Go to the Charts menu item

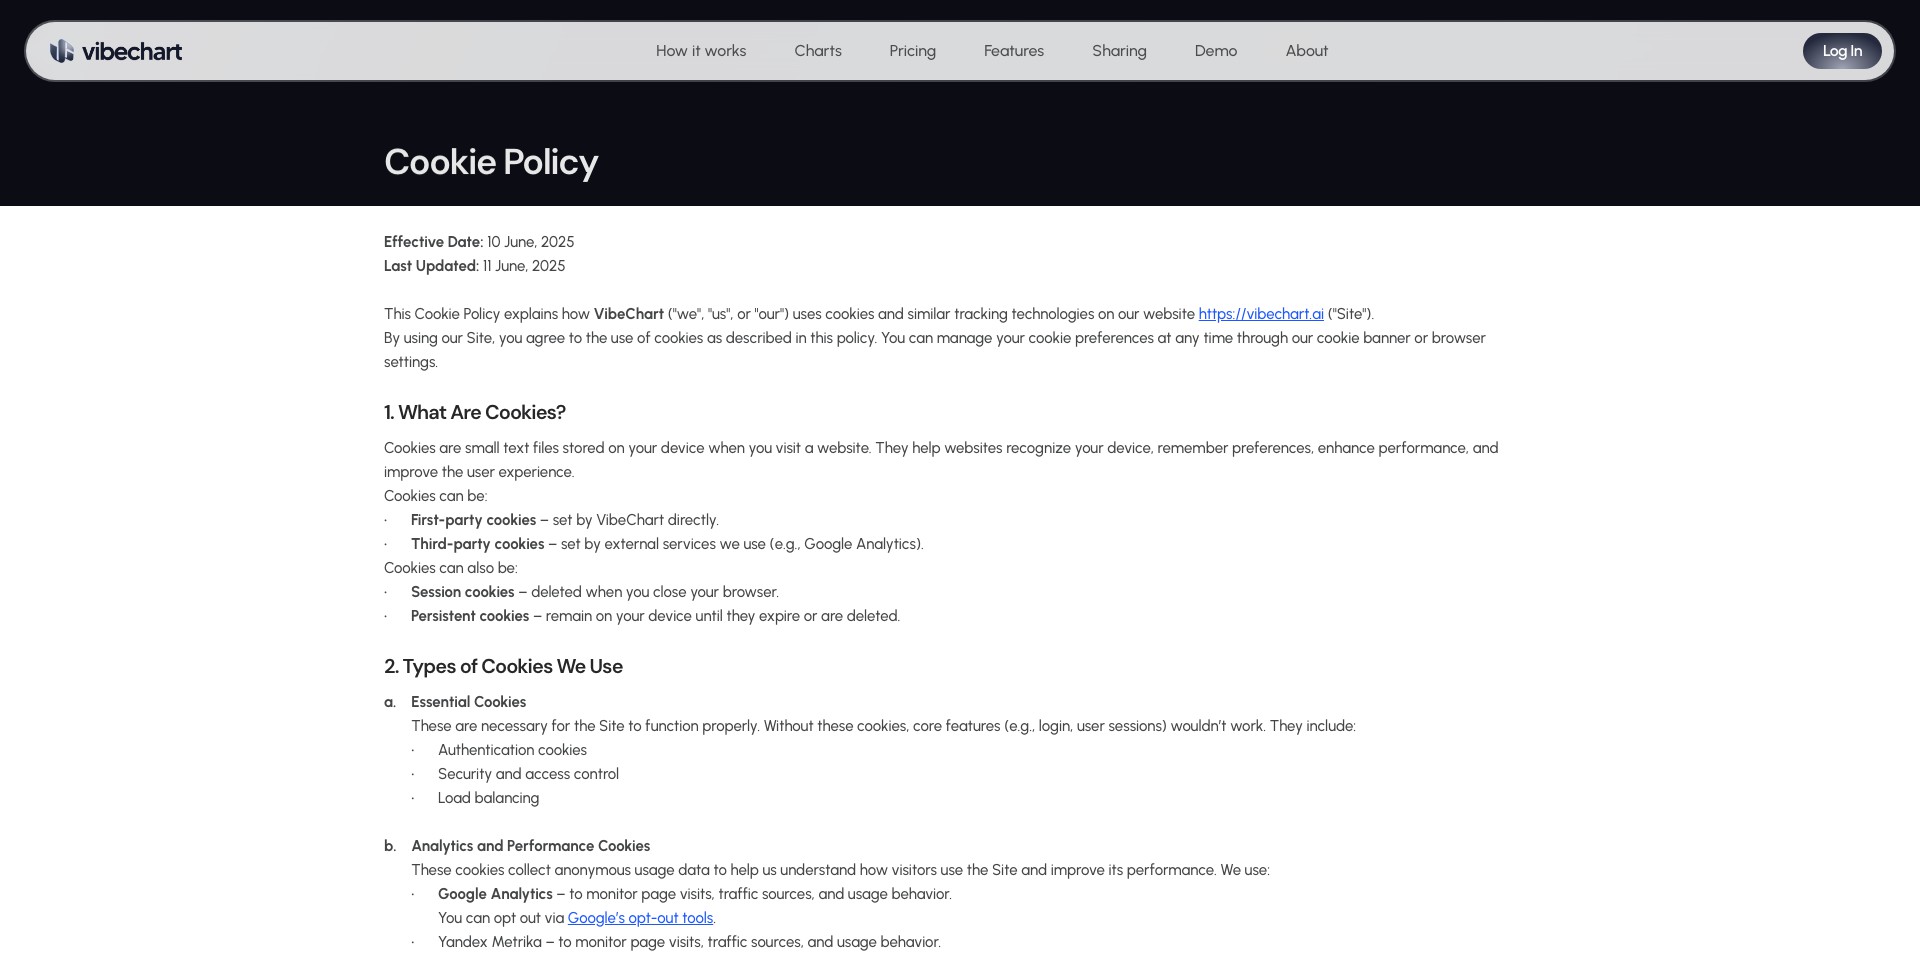click(x=818, y=51)
